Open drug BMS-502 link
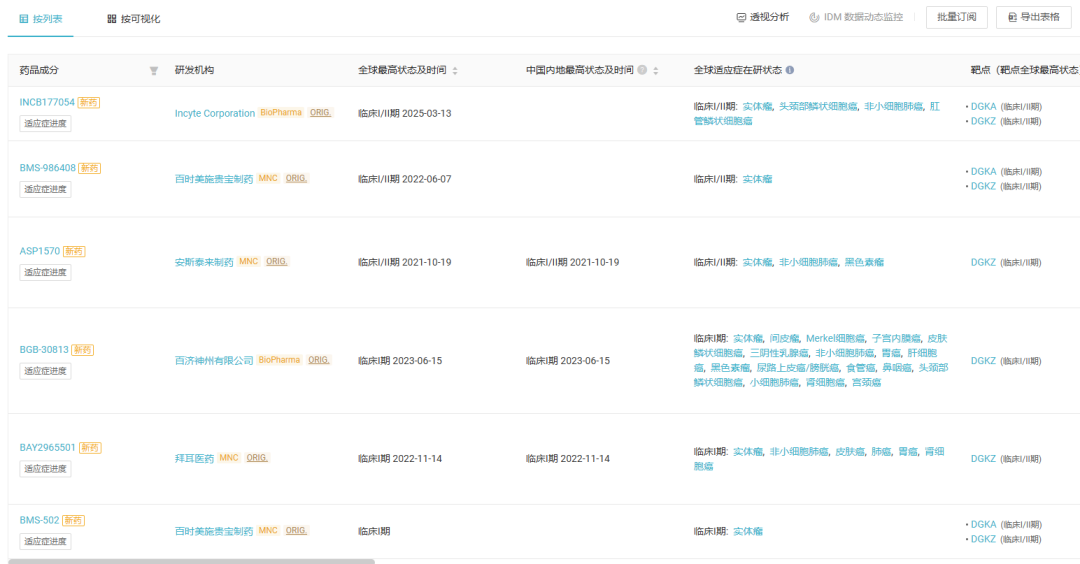Image resolution: width=1080 pixels, height=564 pixels. pos(39,520)
